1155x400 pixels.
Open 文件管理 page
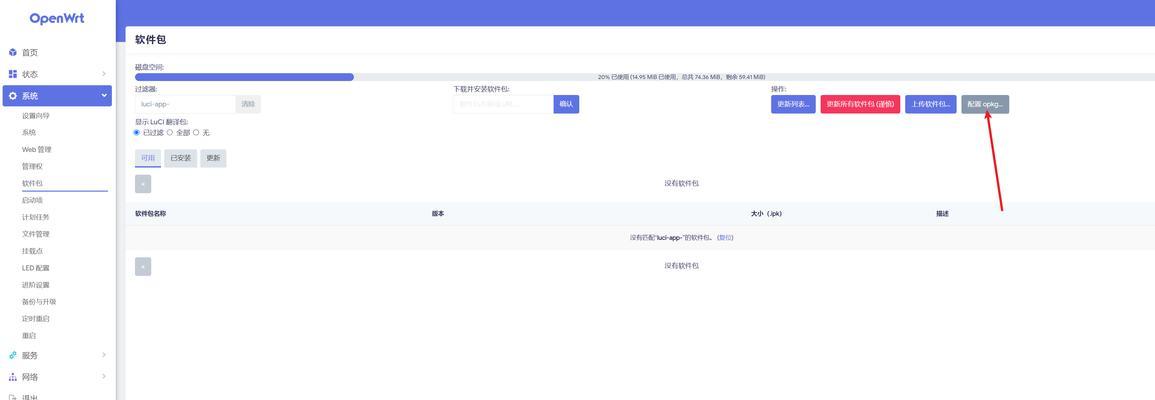click(x=36, y=234)
